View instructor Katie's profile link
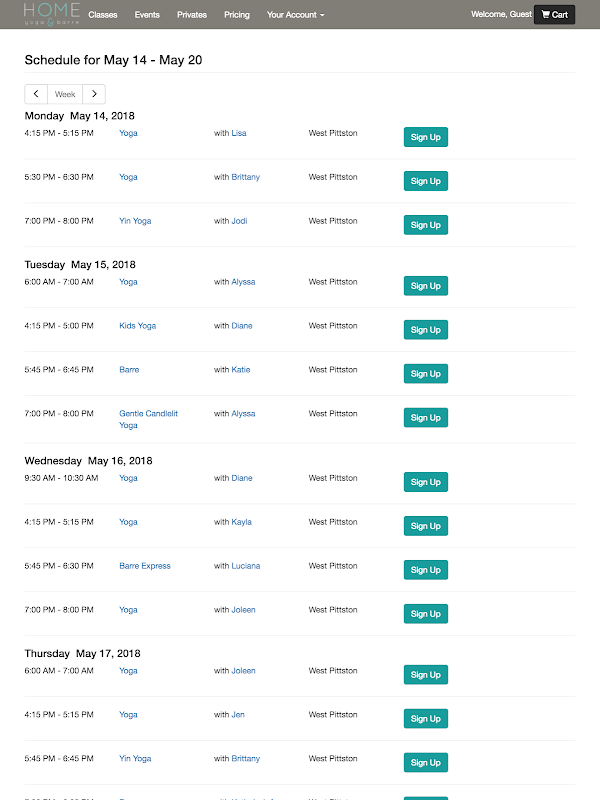 [x=240, y=370]
